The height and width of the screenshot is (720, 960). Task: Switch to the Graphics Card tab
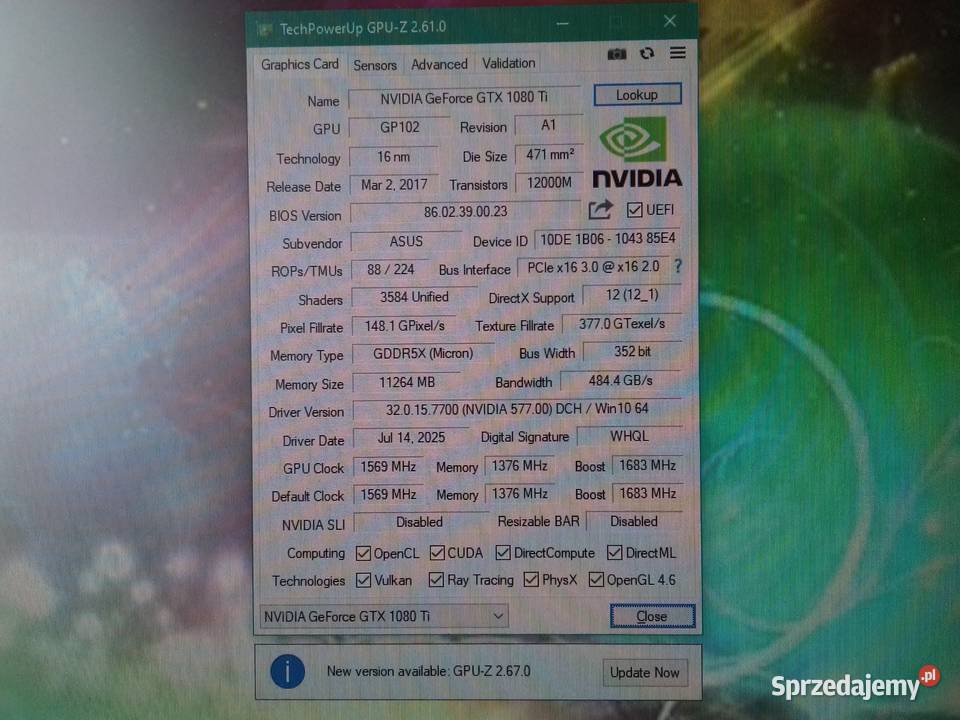(299, 64)
